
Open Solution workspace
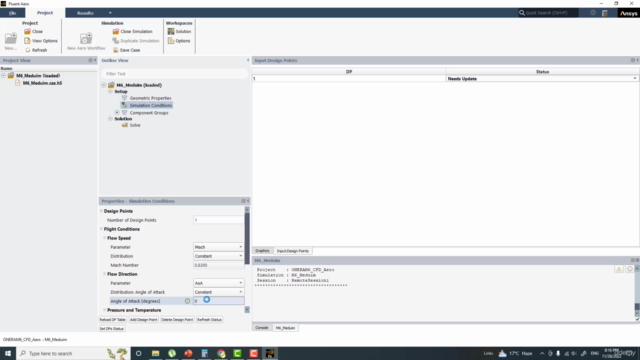click(179, 31)
